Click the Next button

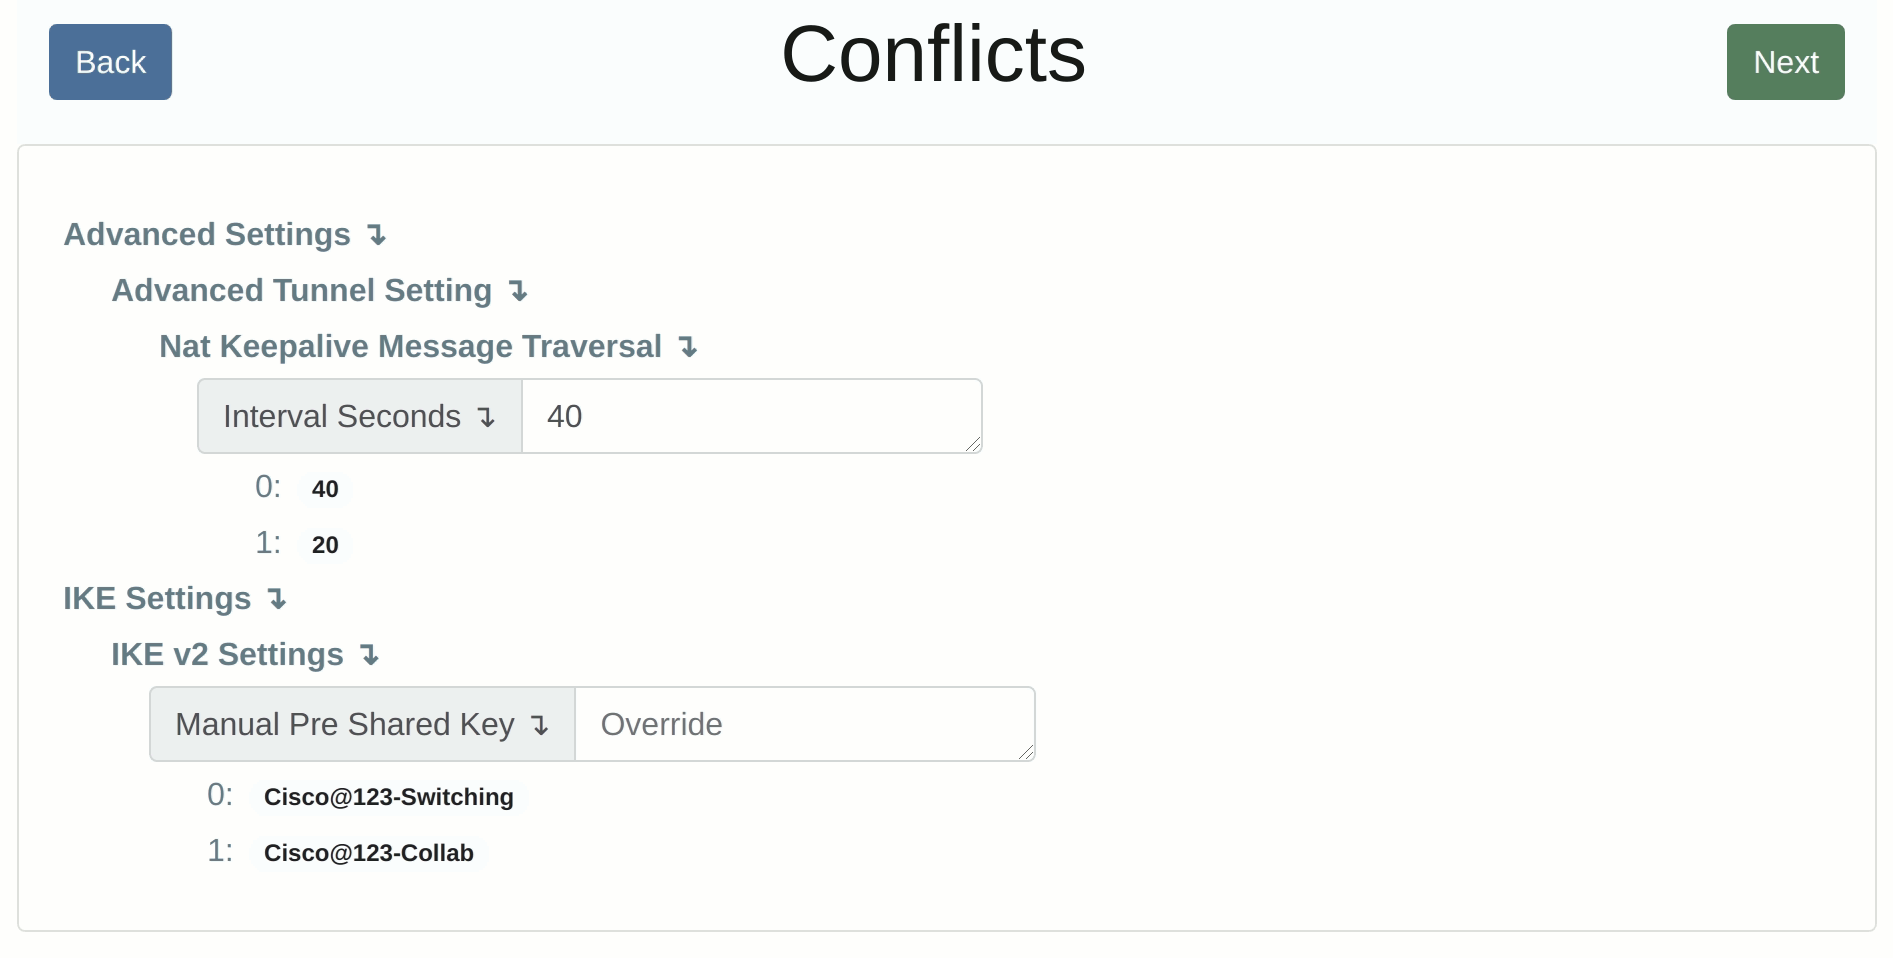tap(1784, 61)
